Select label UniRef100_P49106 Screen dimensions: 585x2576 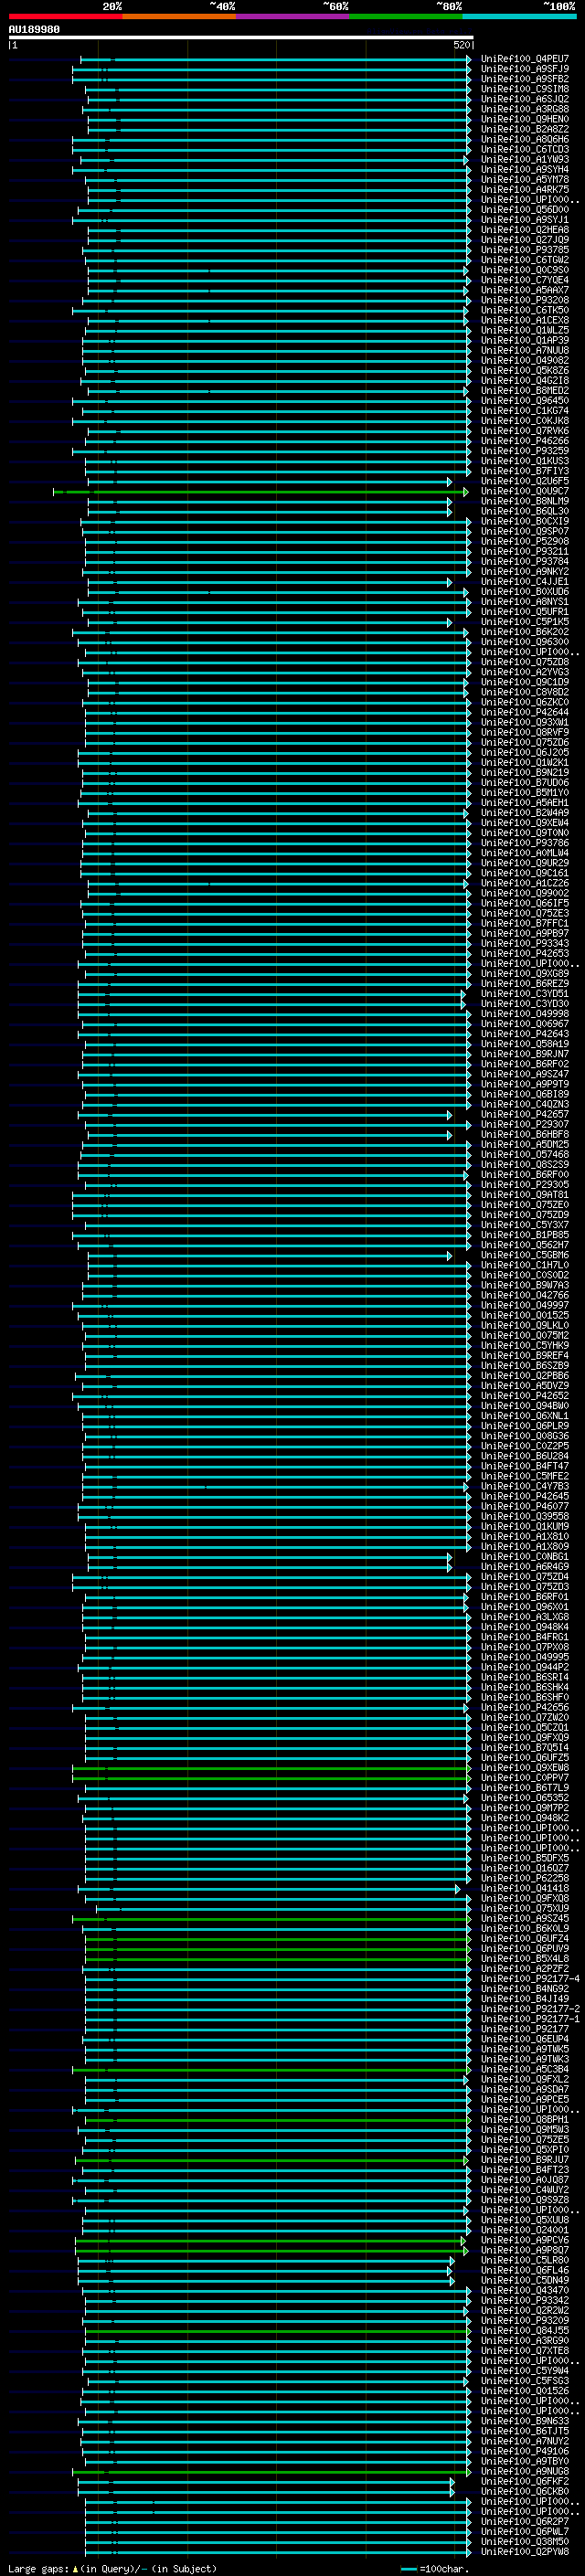[x=525, y=2451]
